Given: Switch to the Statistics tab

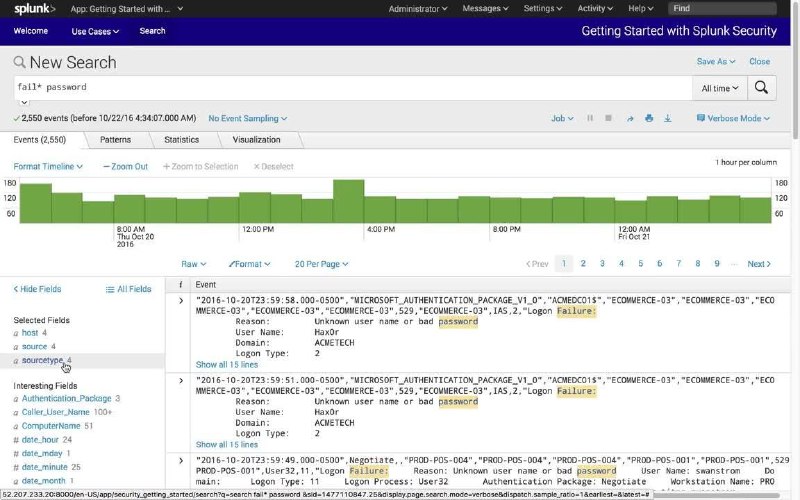Looking at the screenshot, I should 182,140.
